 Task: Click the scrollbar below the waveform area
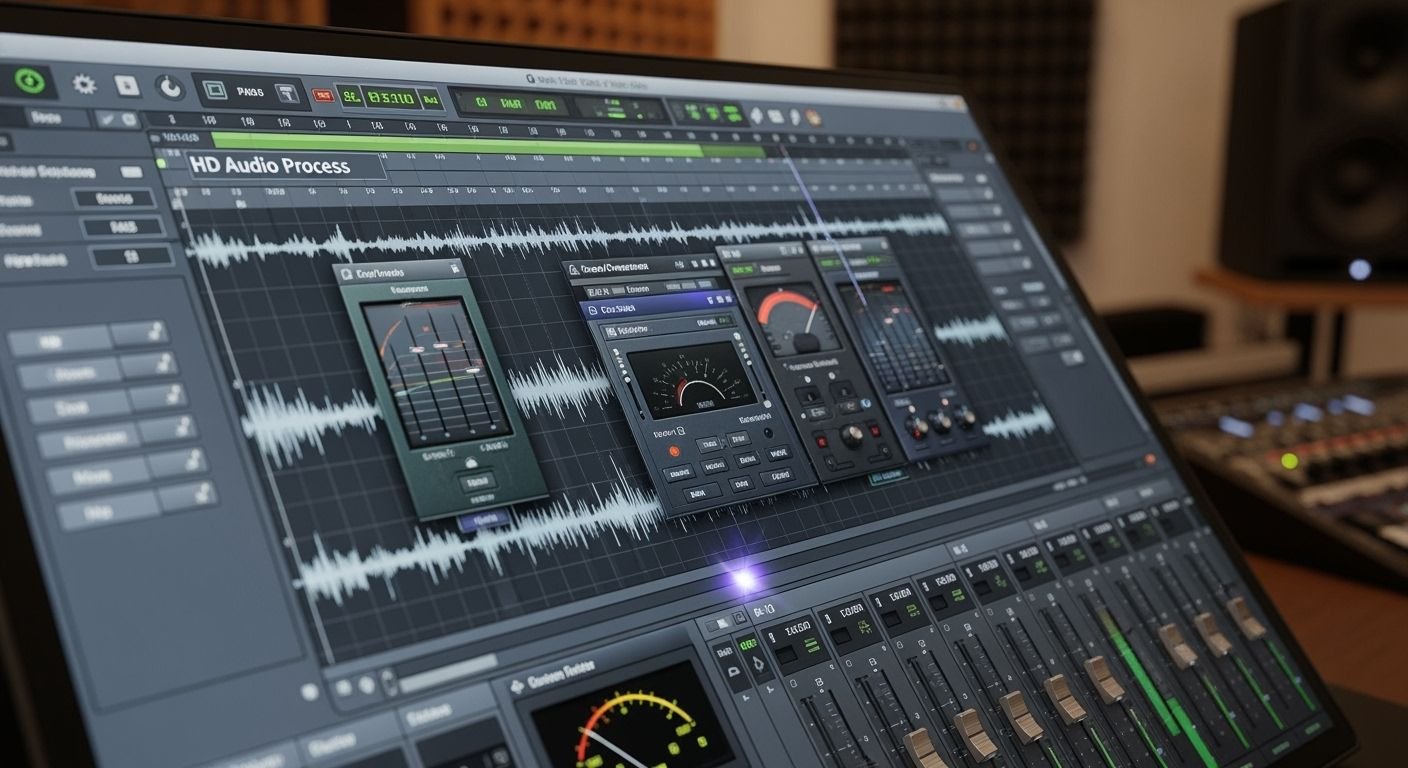pos(450,672)
